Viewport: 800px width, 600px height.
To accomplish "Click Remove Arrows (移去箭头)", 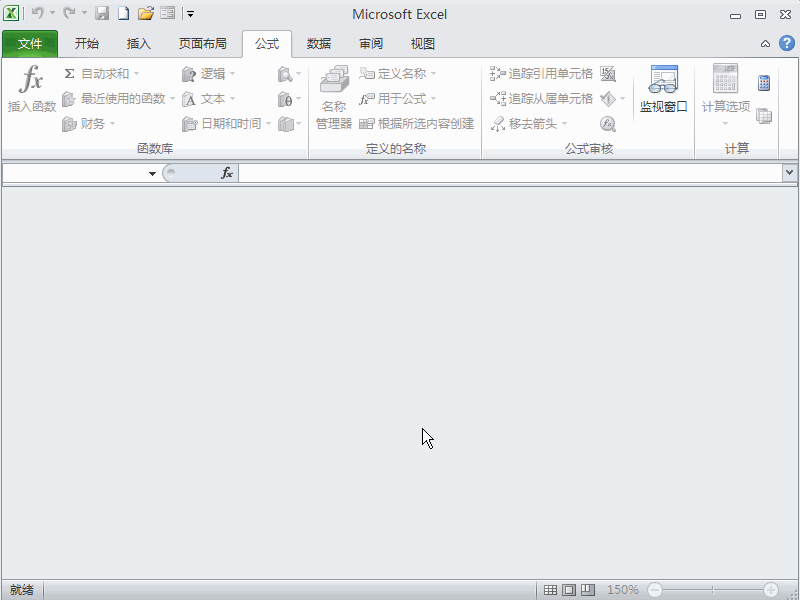I will 528,123.
